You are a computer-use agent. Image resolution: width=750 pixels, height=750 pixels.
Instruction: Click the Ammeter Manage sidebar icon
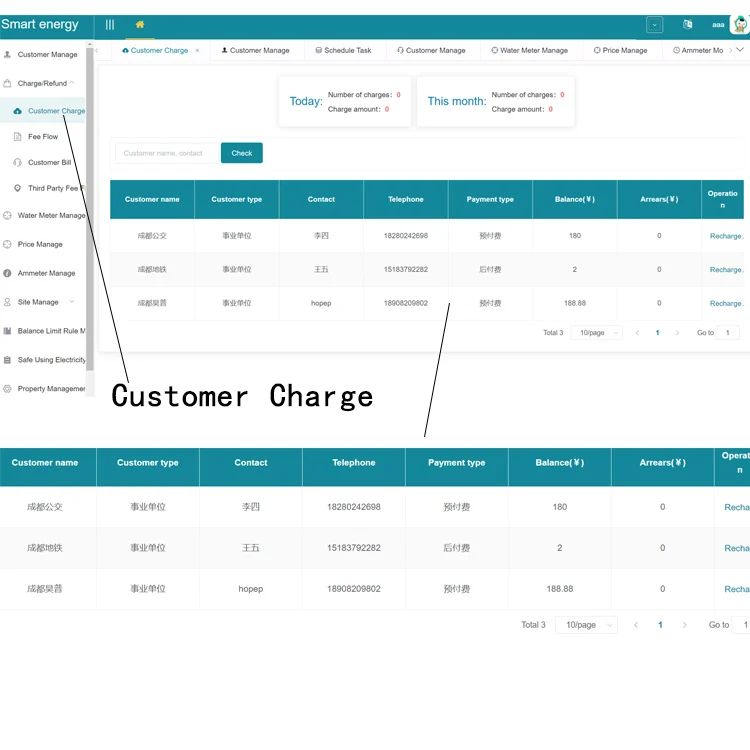pyautogui.click(x=7, y=273)
